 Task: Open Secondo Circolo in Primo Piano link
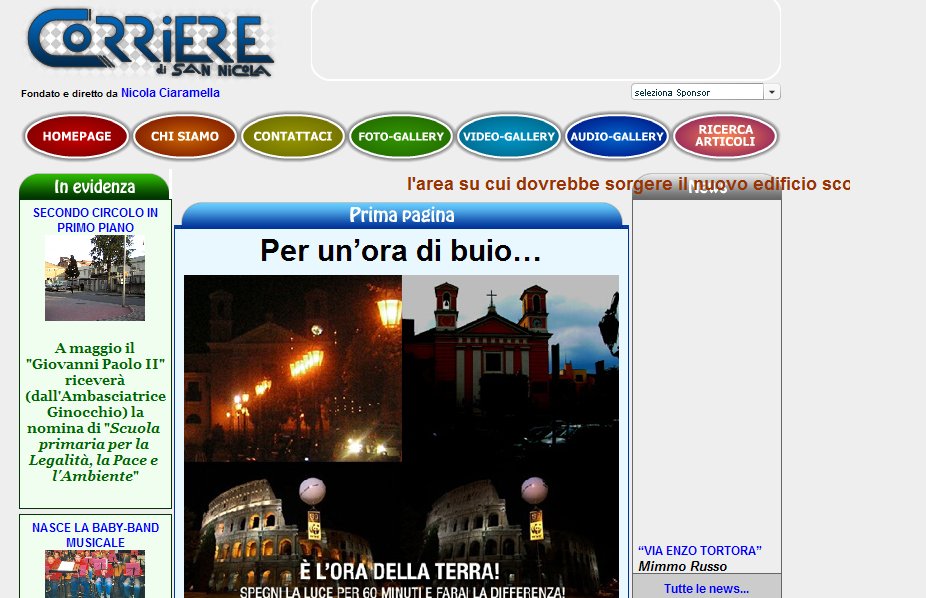(x=95, y=220)
